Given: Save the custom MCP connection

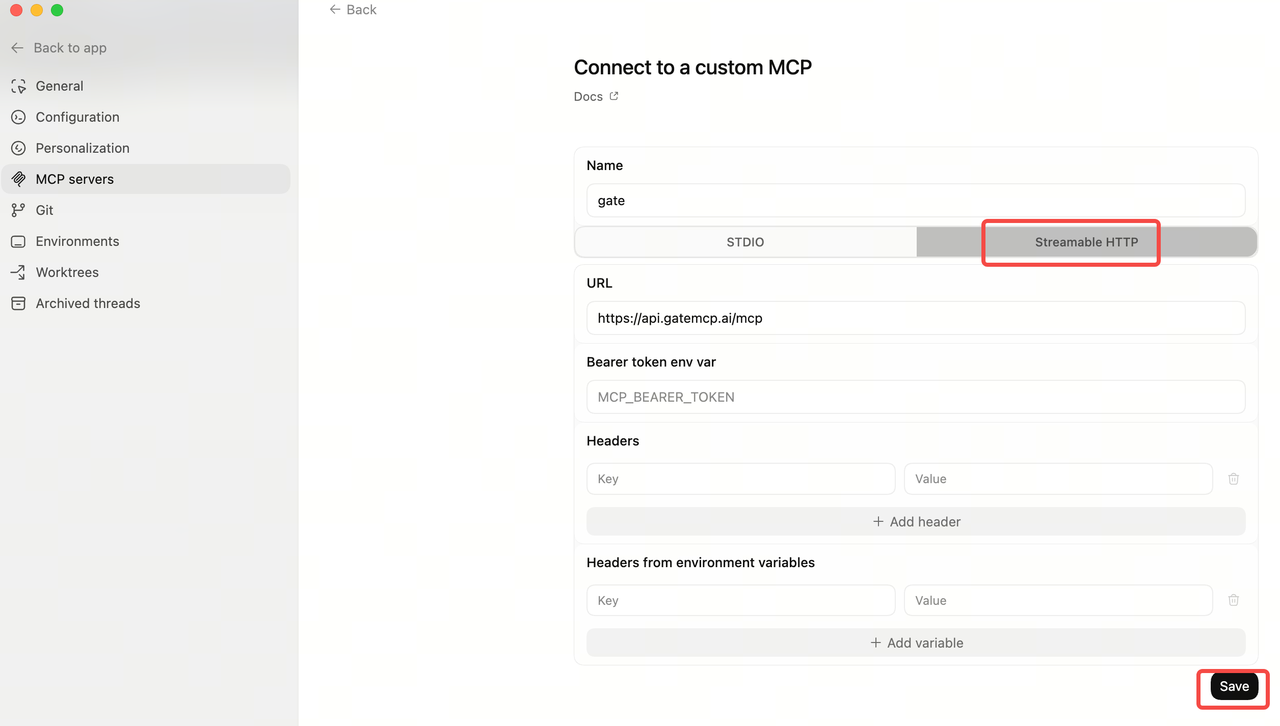Looking at the screenshot, I should 1234,686.
